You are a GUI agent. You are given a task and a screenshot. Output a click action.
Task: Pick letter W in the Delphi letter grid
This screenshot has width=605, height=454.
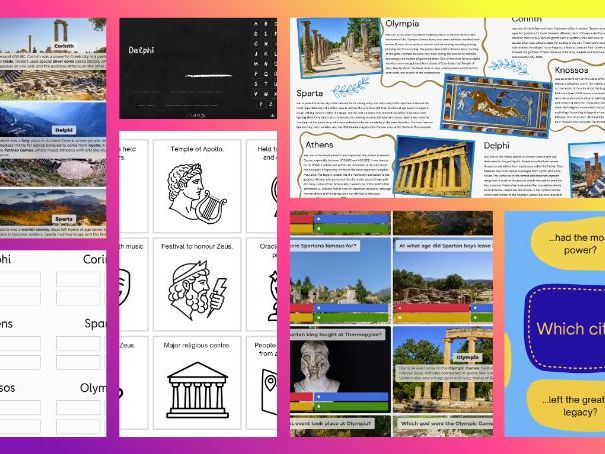click(x=266, y=94)
